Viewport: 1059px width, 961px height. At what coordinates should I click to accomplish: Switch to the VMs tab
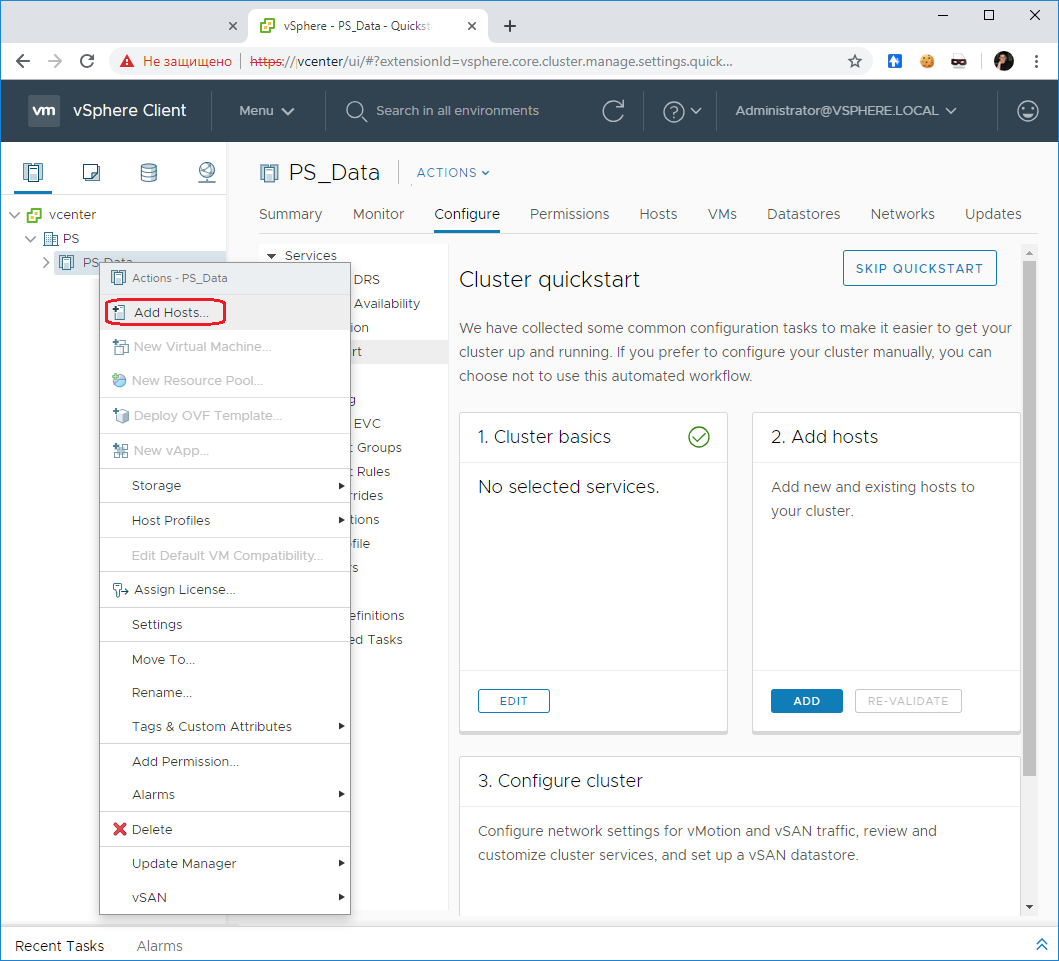coord(722,214)
